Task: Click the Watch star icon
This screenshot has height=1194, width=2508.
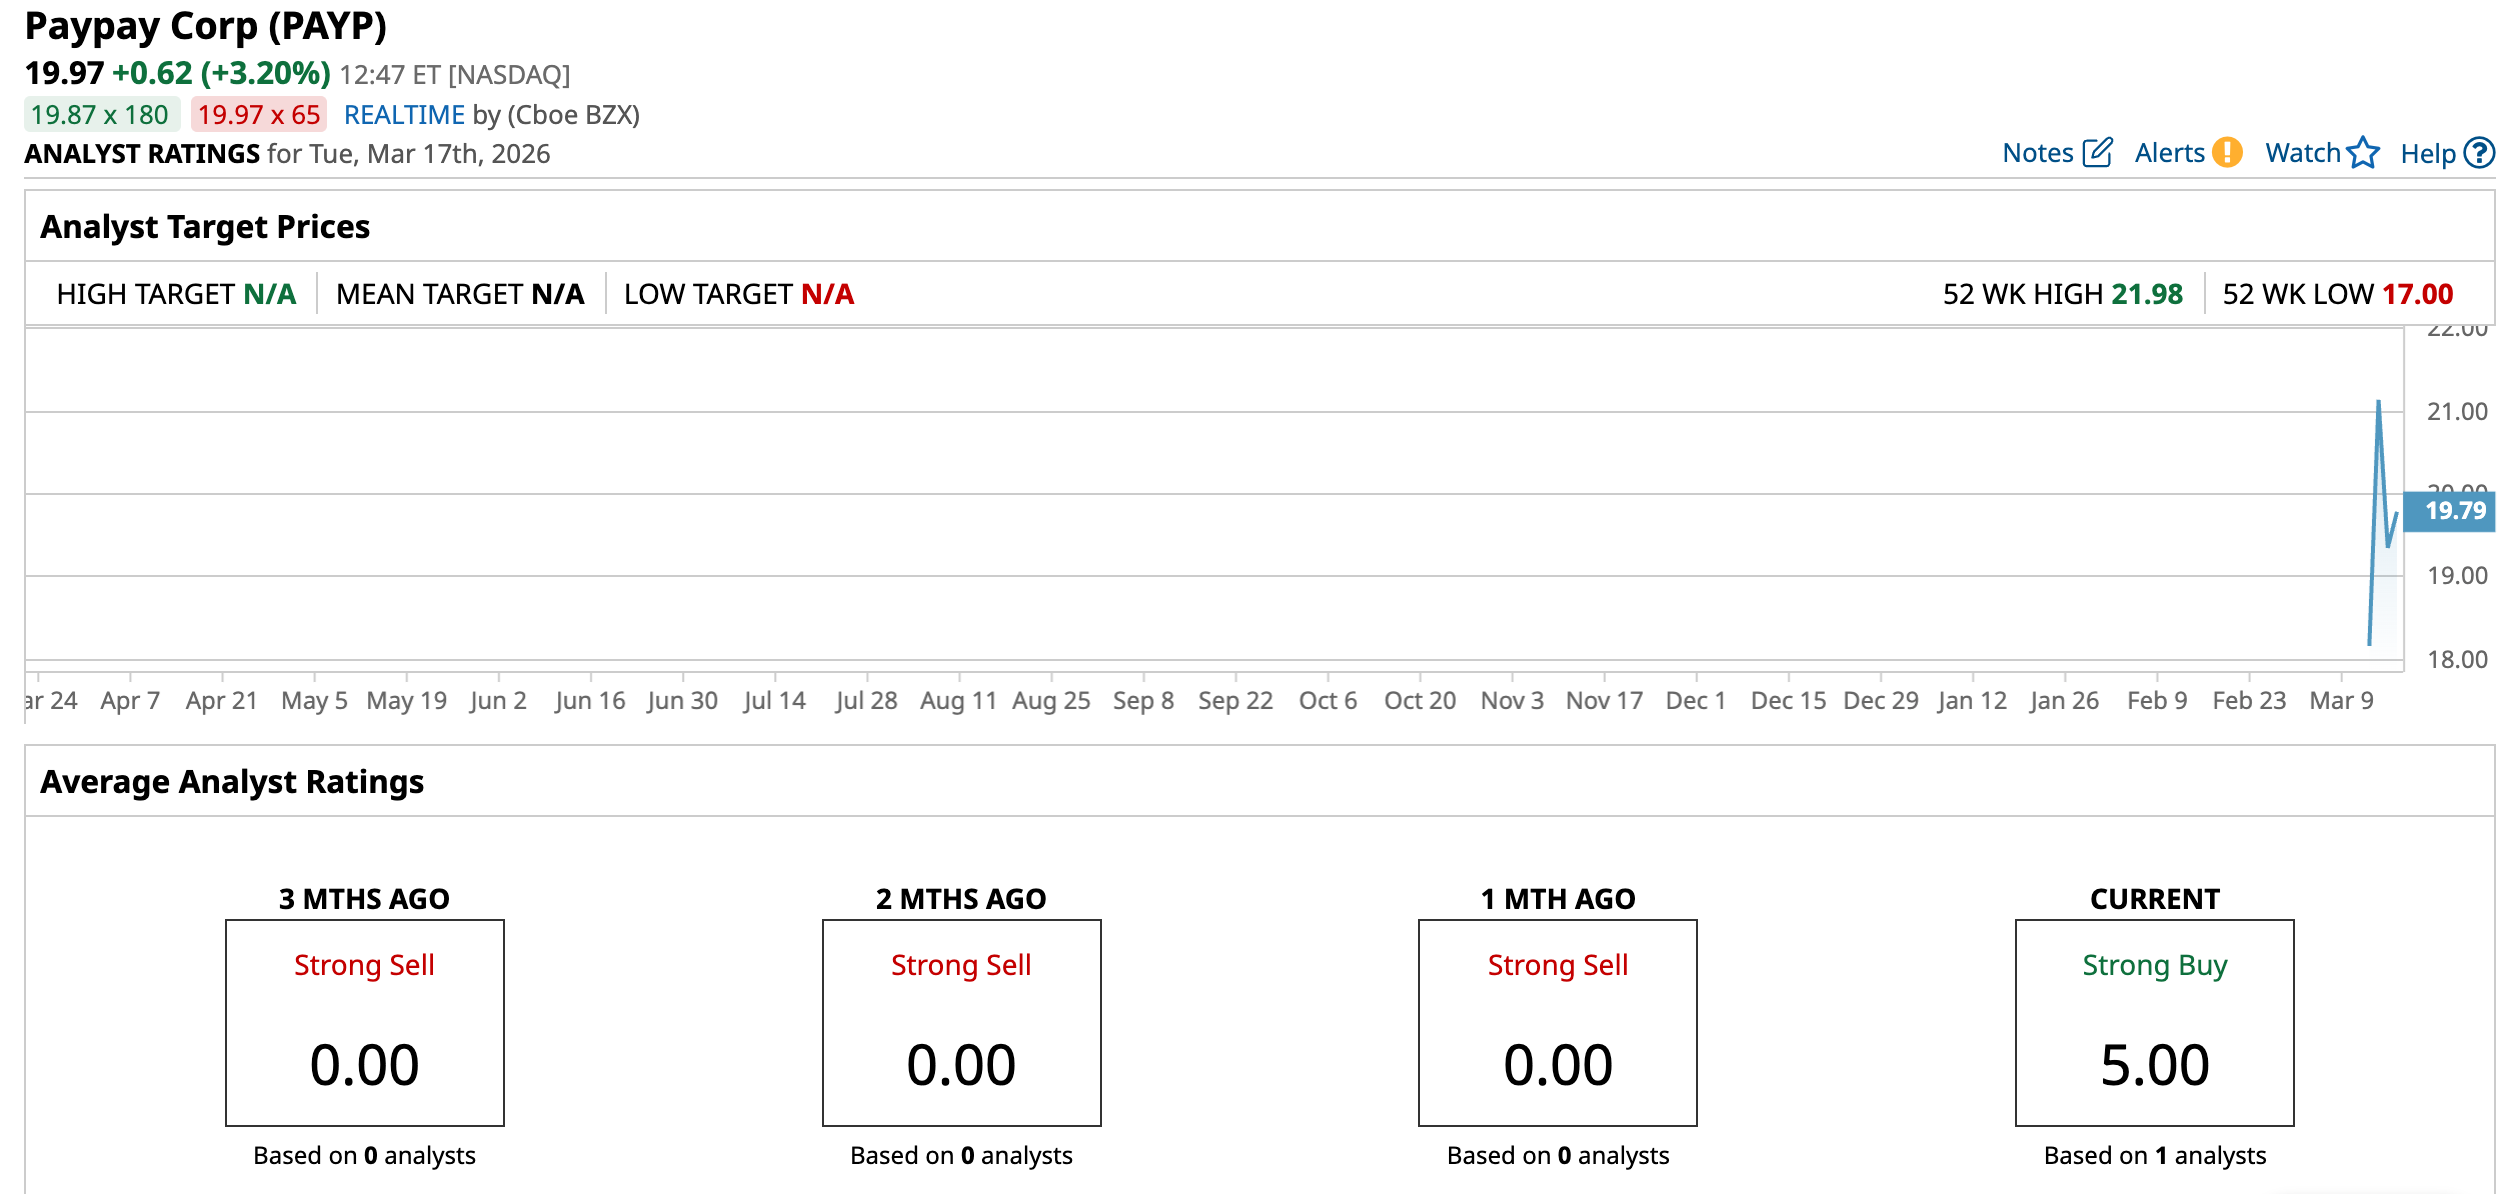Action: pyautogui.click(x=2363, y=153)
